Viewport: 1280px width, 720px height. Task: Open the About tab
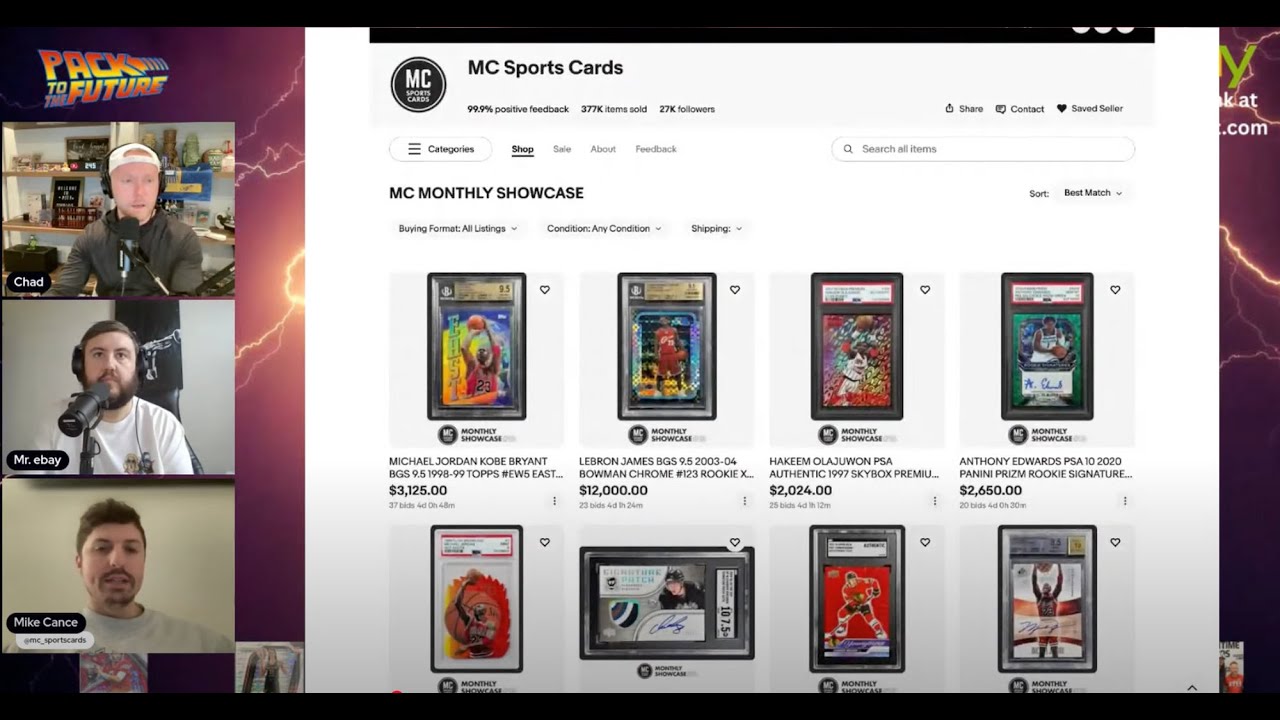pos(603,149)
